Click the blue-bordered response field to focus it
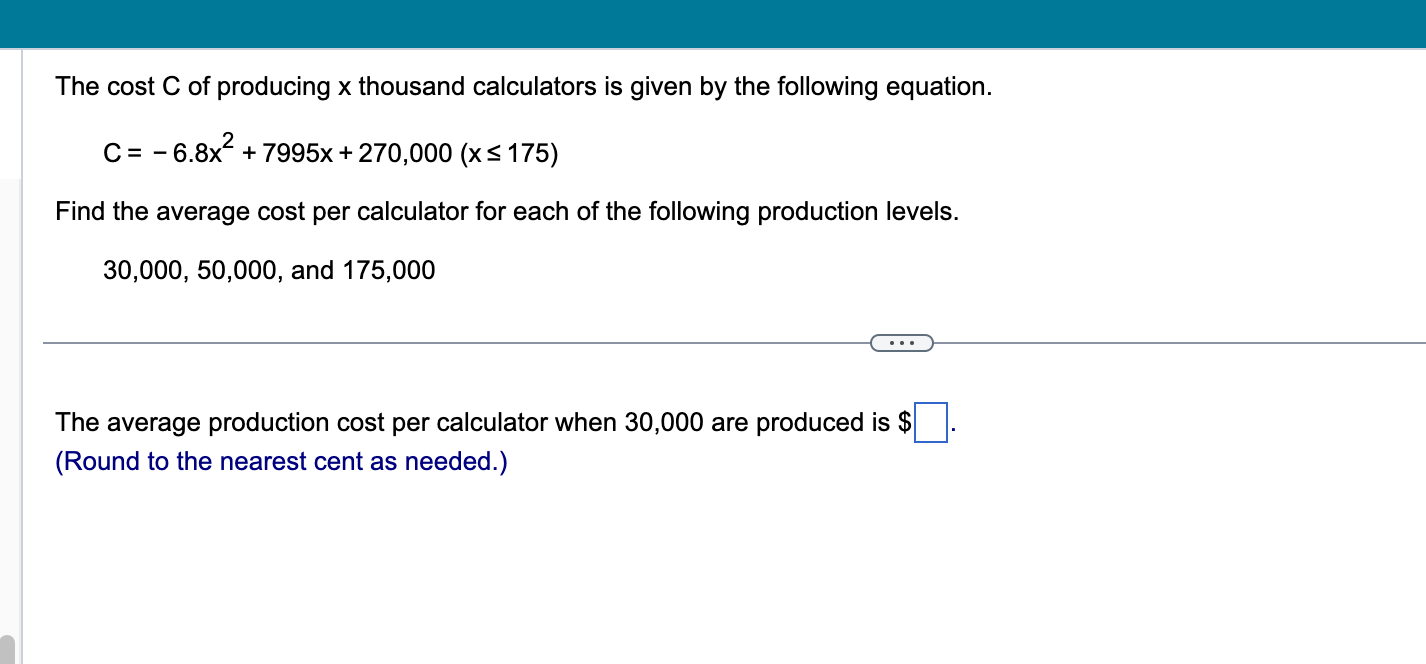This screenshot has height=664, width=1426. (929, 422)
